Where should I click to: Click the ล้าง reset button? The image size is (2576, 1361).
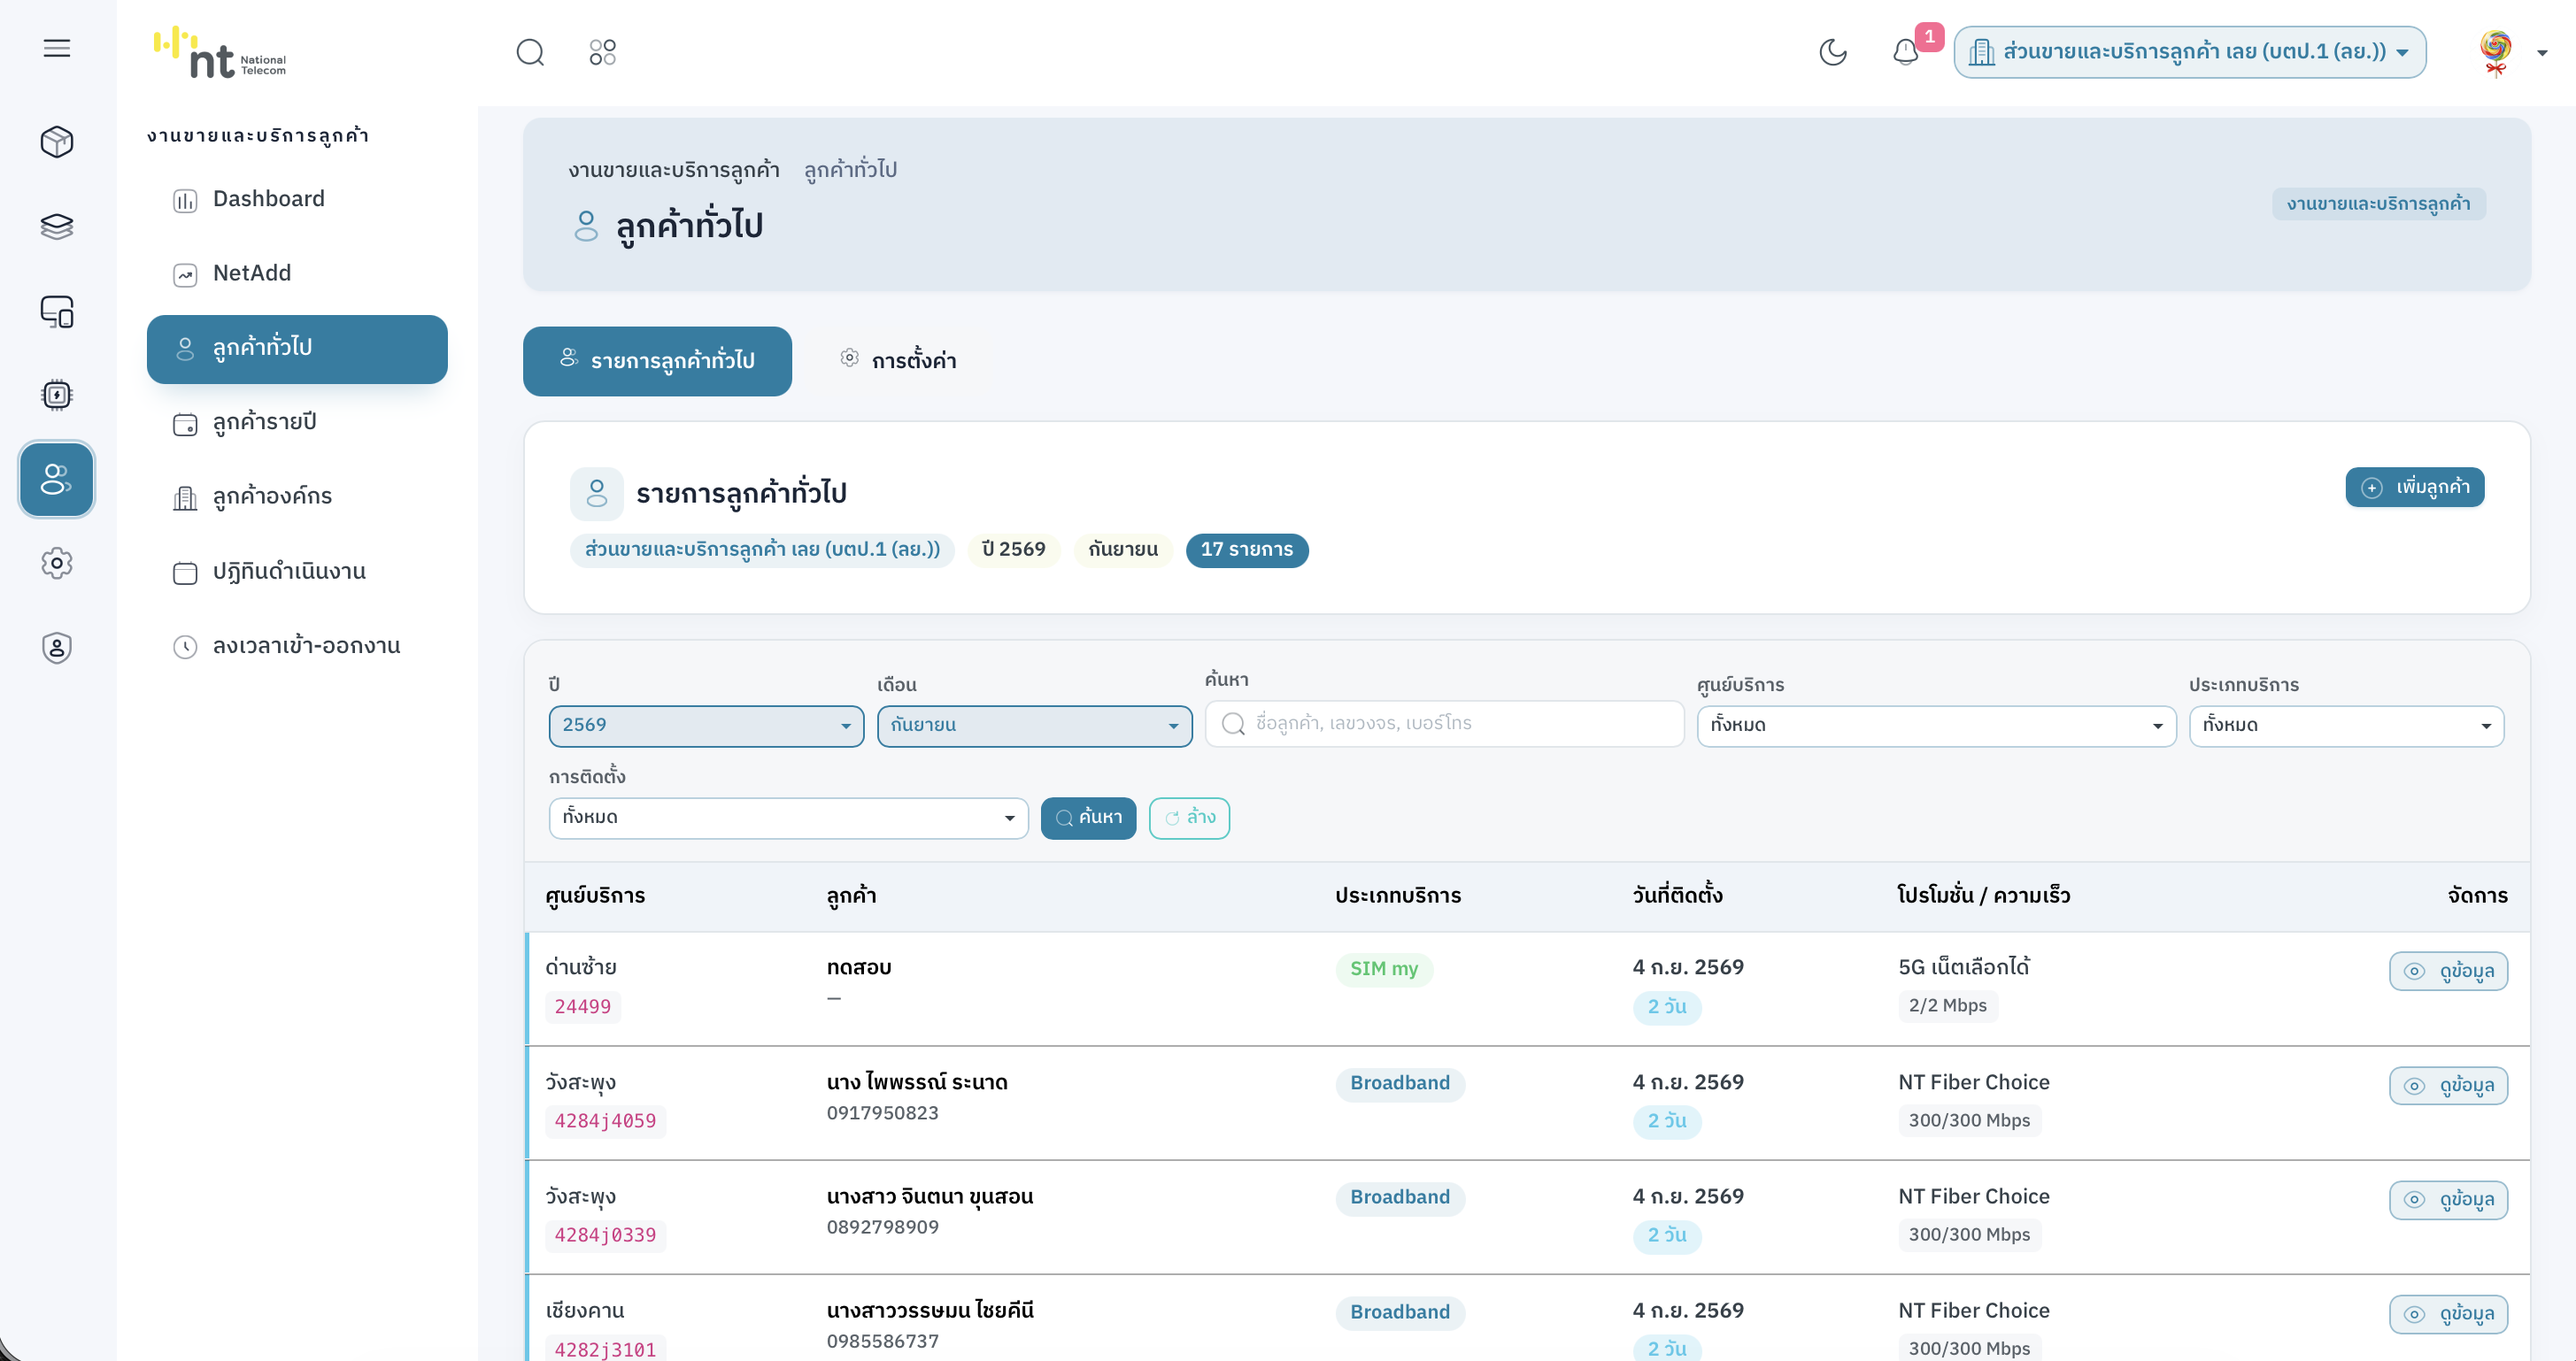(x=1189, y=818)
